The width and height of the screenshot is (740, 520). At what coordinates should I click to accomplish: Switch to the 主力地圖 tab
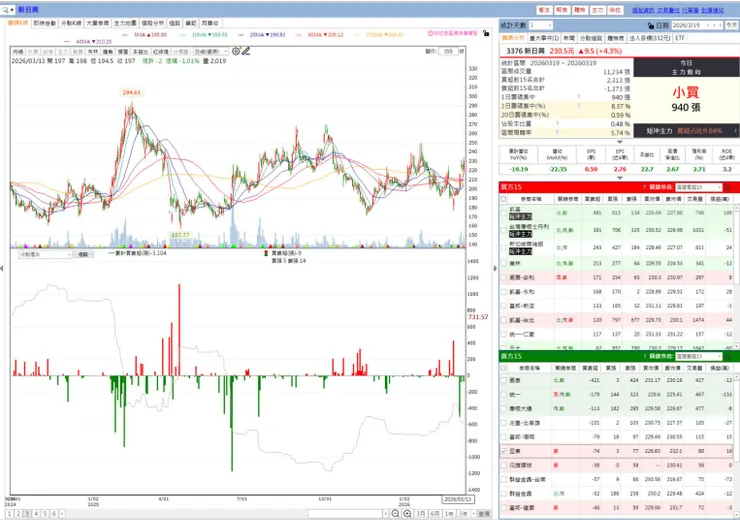coord(125,23)
